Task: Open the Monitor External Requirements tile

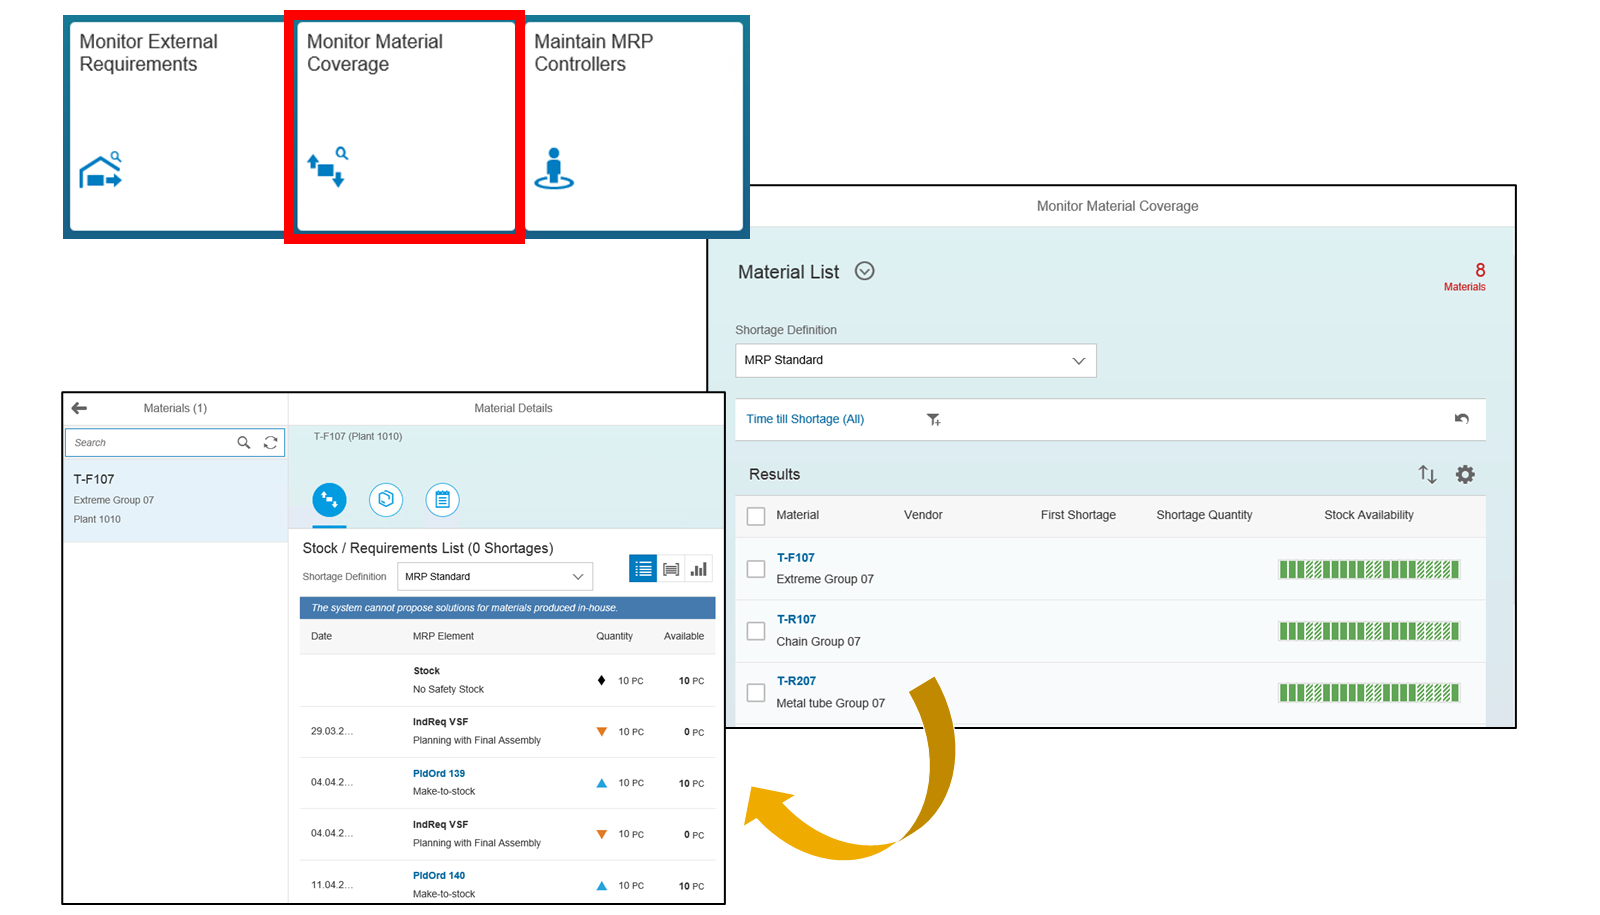Action: click(x=177, y=126)
